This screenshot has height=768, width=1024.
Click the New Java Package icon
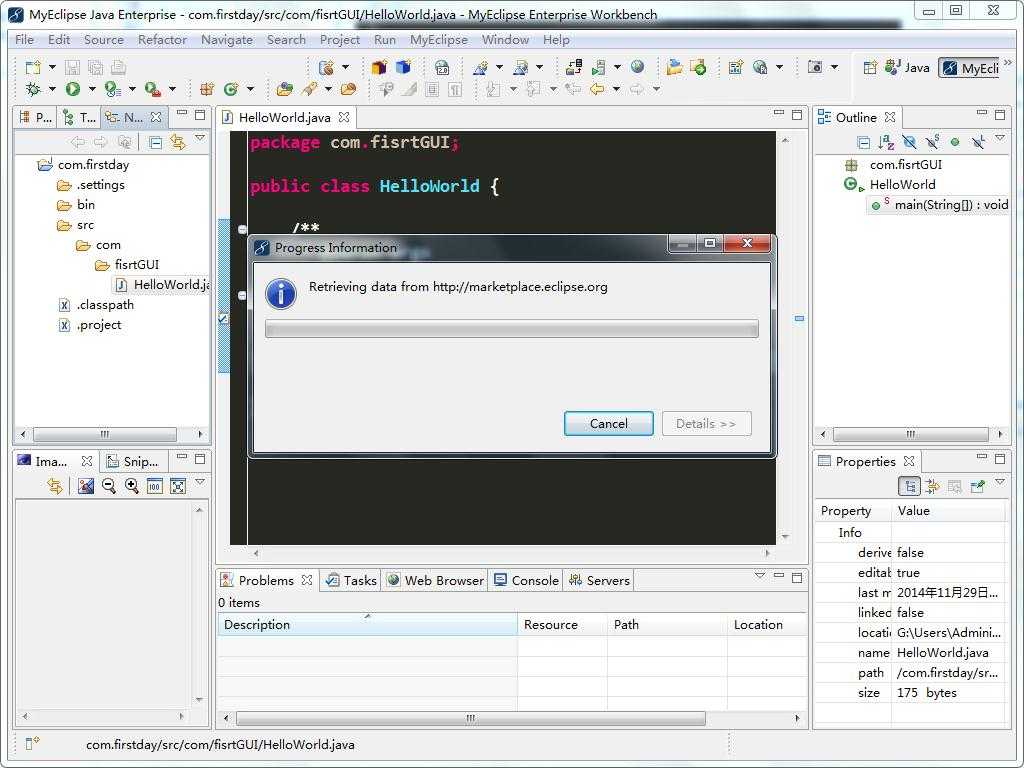[x=206, y=89]
